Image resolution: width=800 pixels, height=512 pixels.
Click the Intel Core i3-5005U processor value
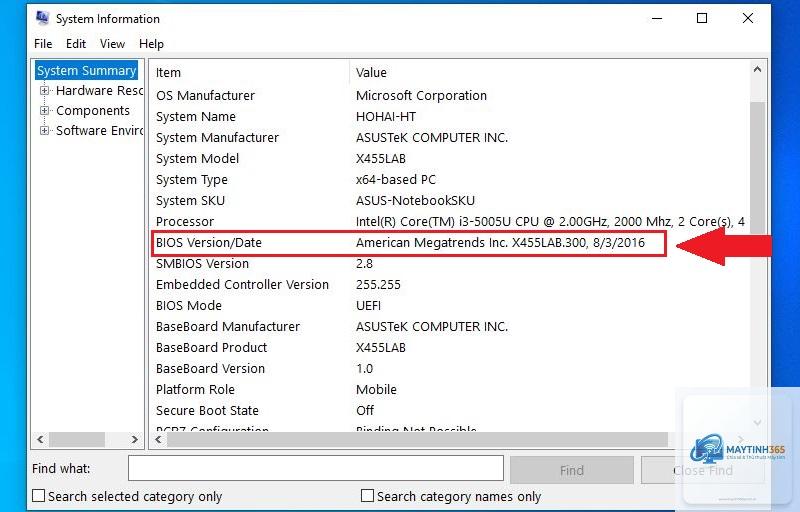[551, 221]
